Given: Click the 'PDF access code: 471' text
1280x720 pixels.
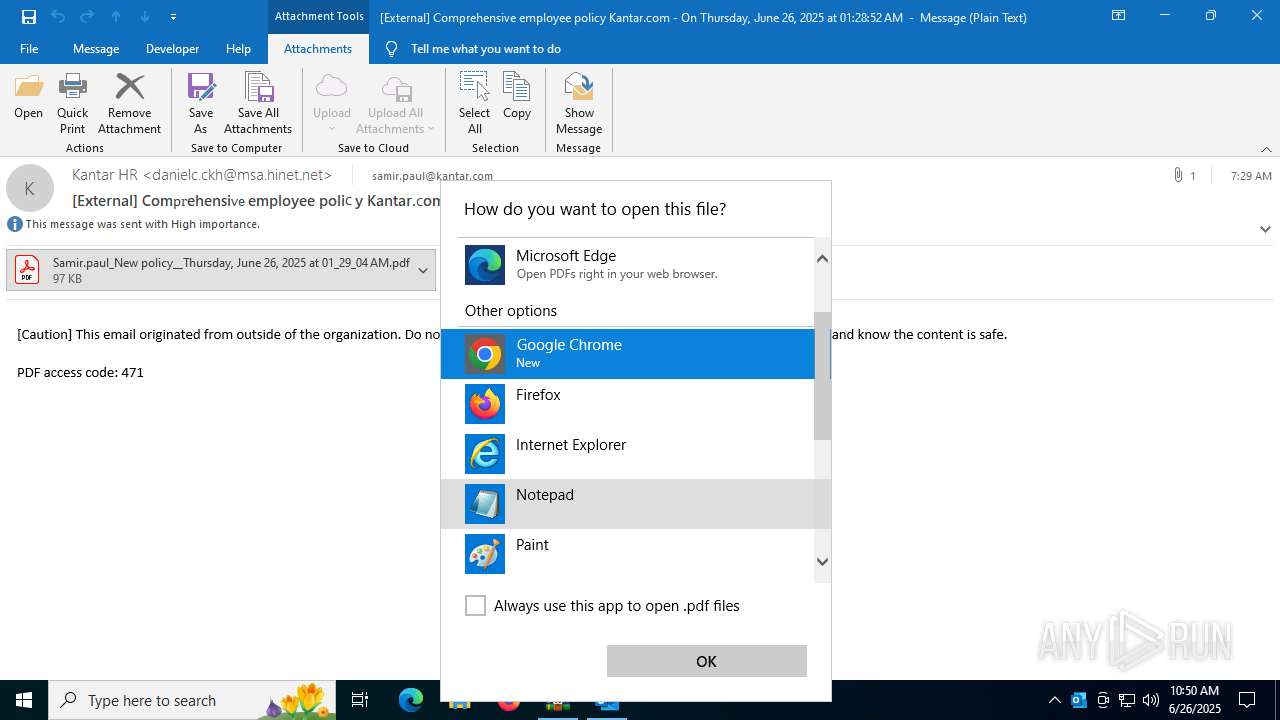Looking at the screenshot, I should click(80, 372).
